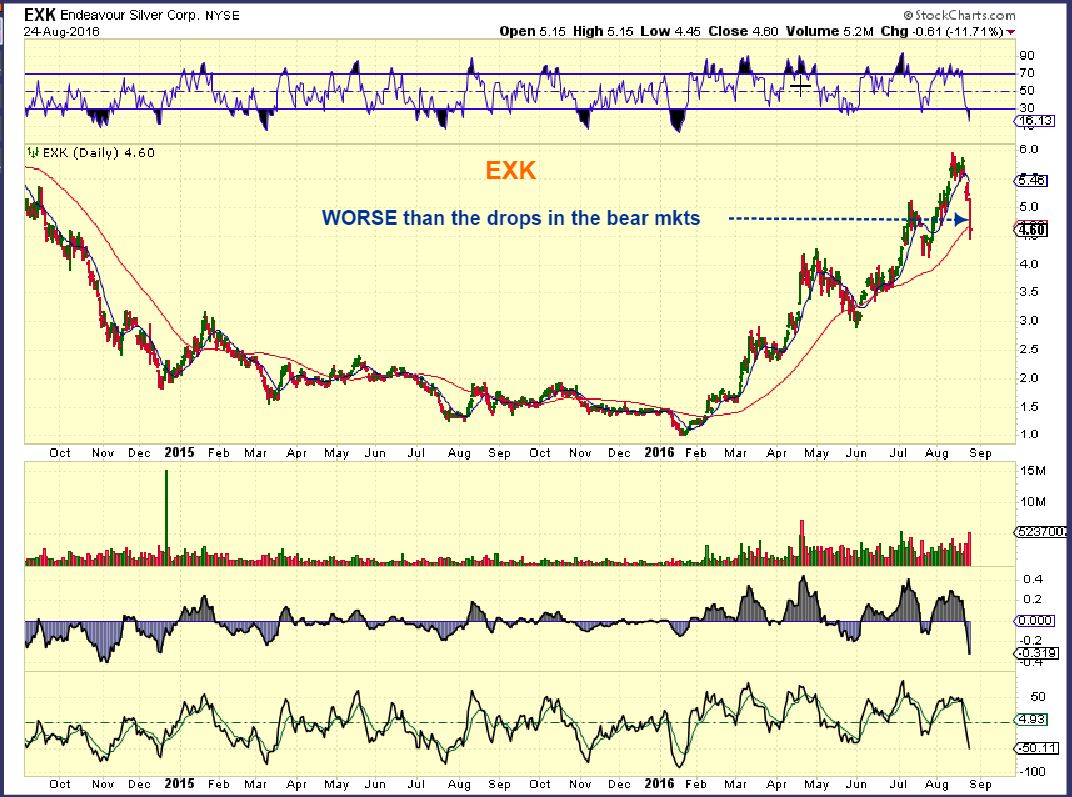This screenshot has width=1072, height=797.
Task: Click the -50.11 oscillator value tag
Action: pyautogui.click(x=1038, y=748)
